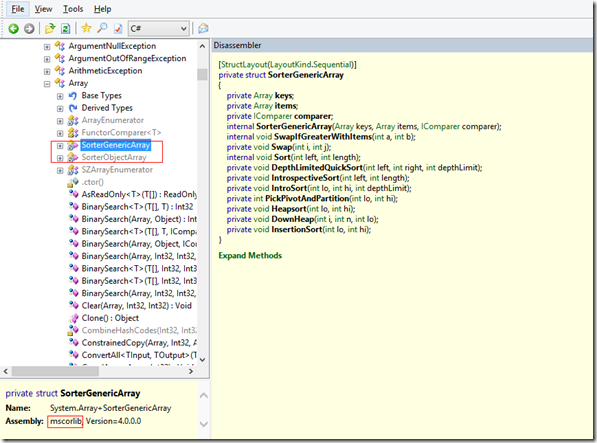Open the View menu
The height and width of the screenshot is (443, 597).
coord(43,9)
